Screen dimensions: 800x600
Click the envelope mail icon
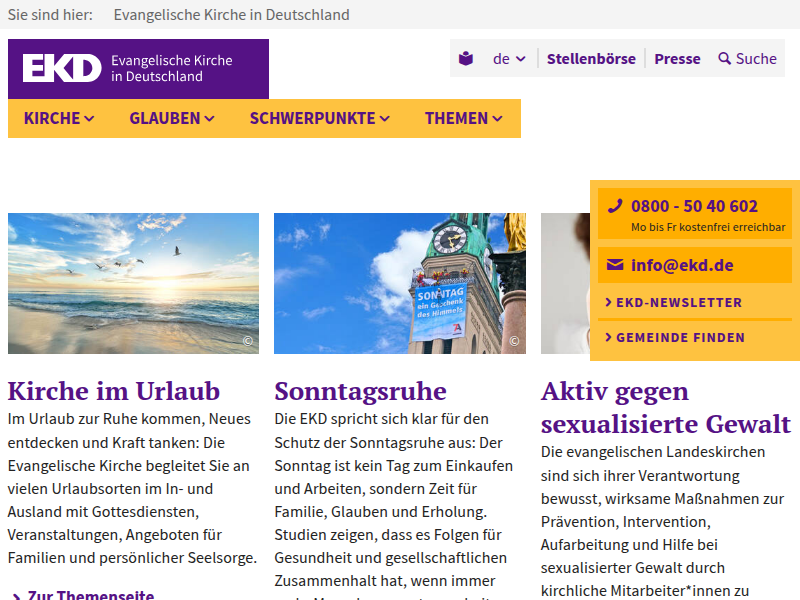pyautogui.click(x=615, y=264)
